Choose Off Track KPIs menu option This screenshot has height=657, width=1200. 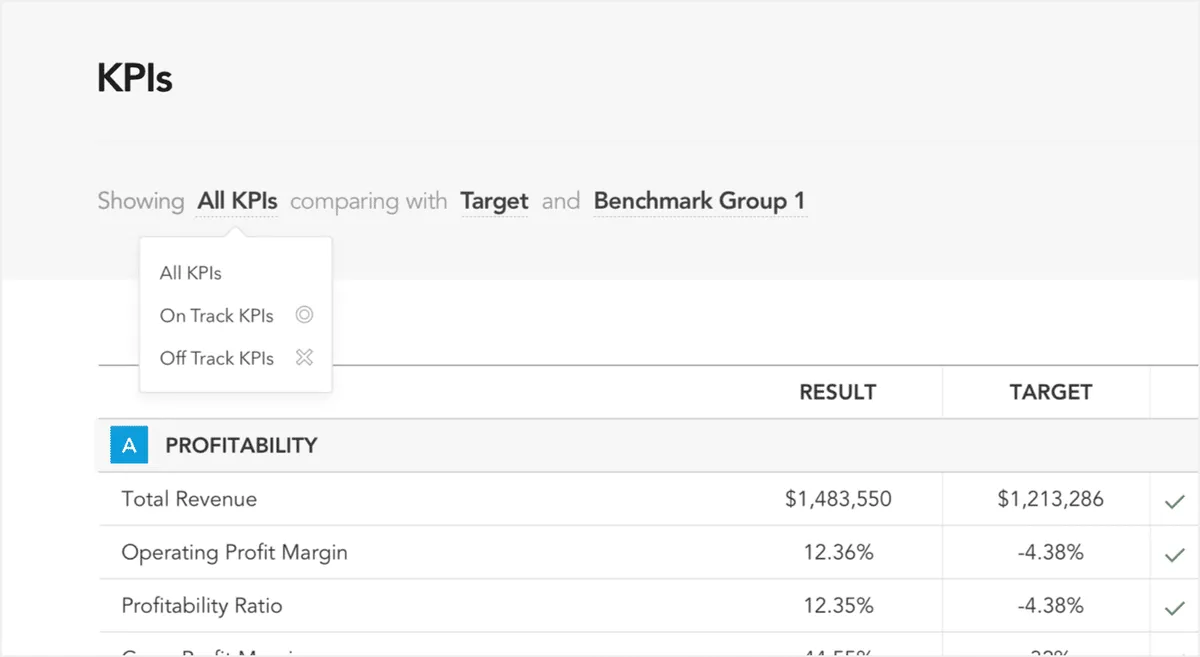(216, 358)
